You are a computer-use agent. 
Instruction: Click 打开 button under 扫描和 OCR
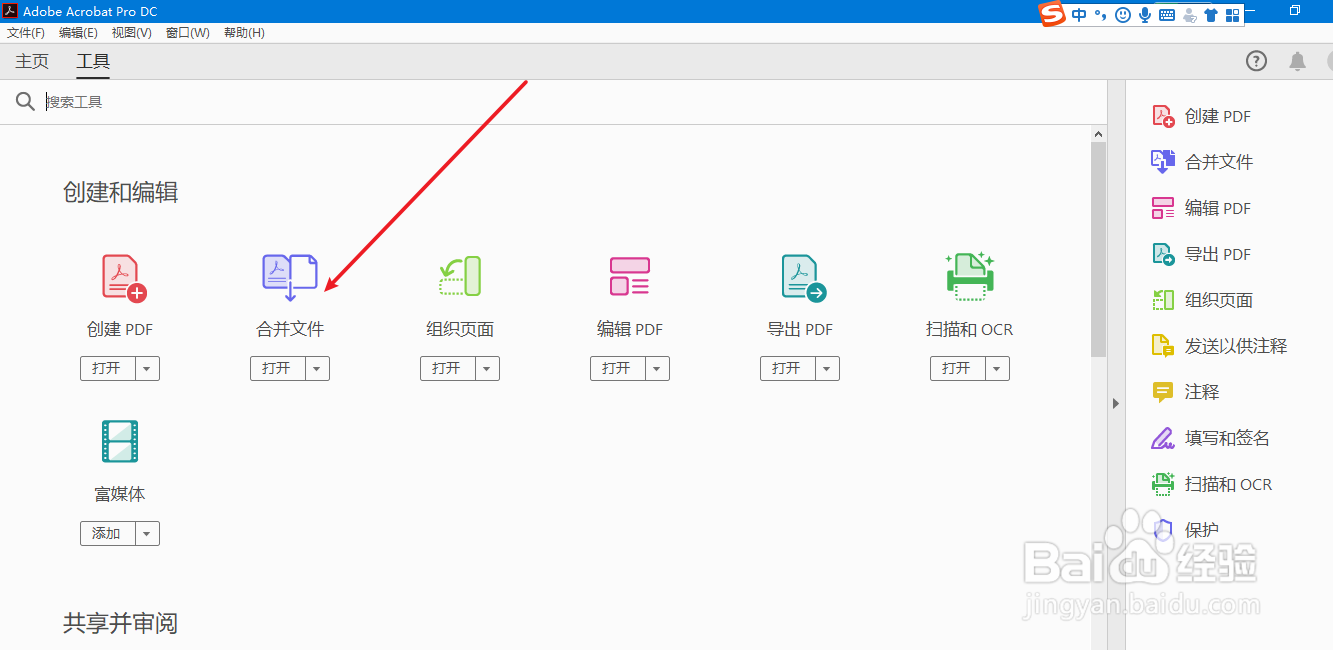point(957,368)
